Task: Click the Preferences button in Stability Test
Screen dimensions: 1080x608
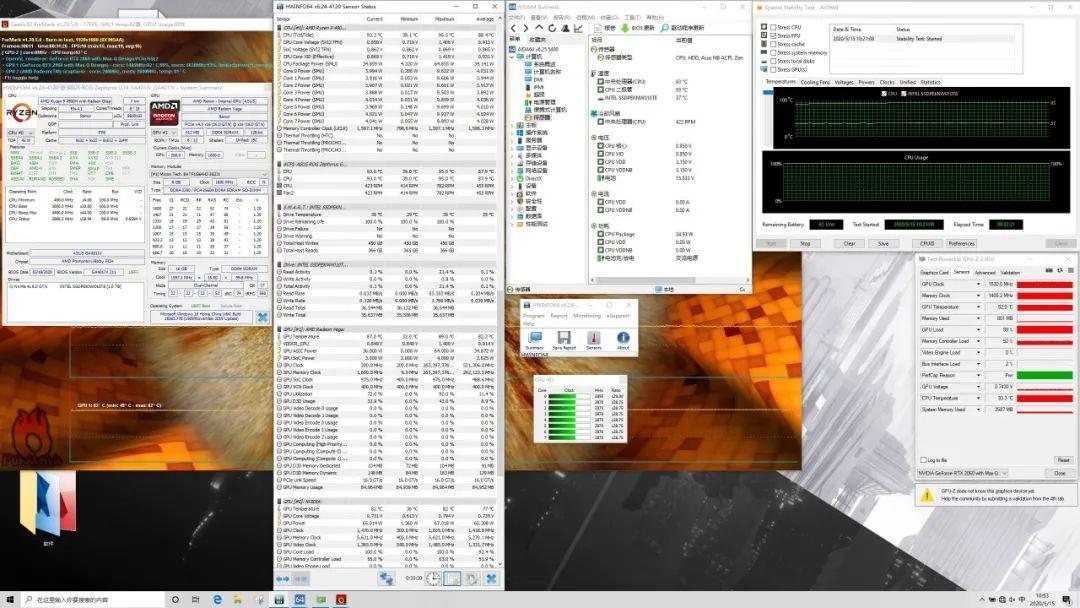Action: (961, 243)
